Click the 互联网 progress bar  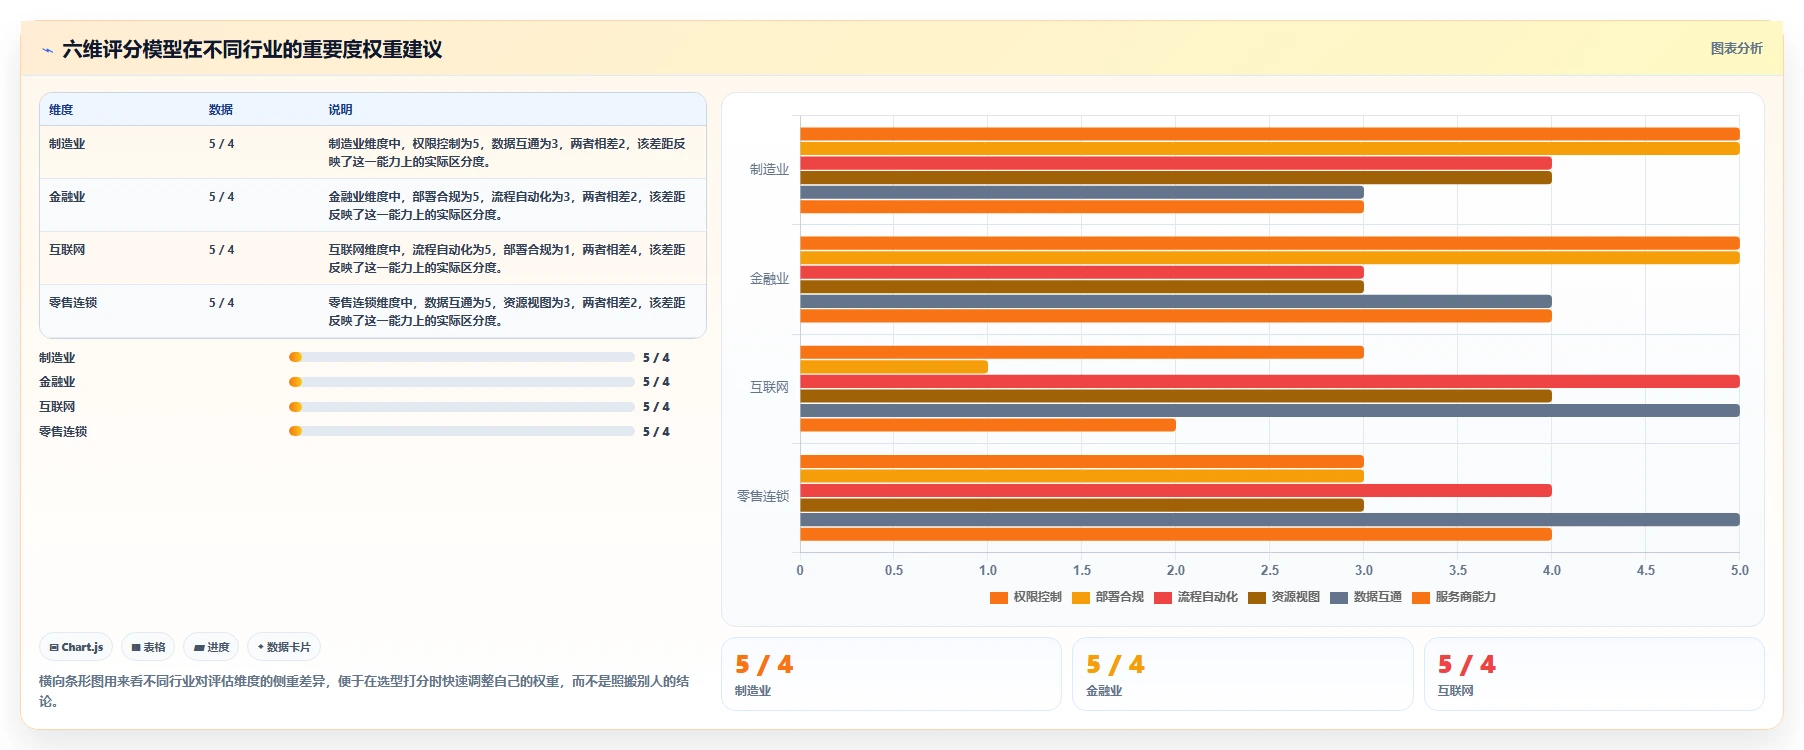[461, 407]
